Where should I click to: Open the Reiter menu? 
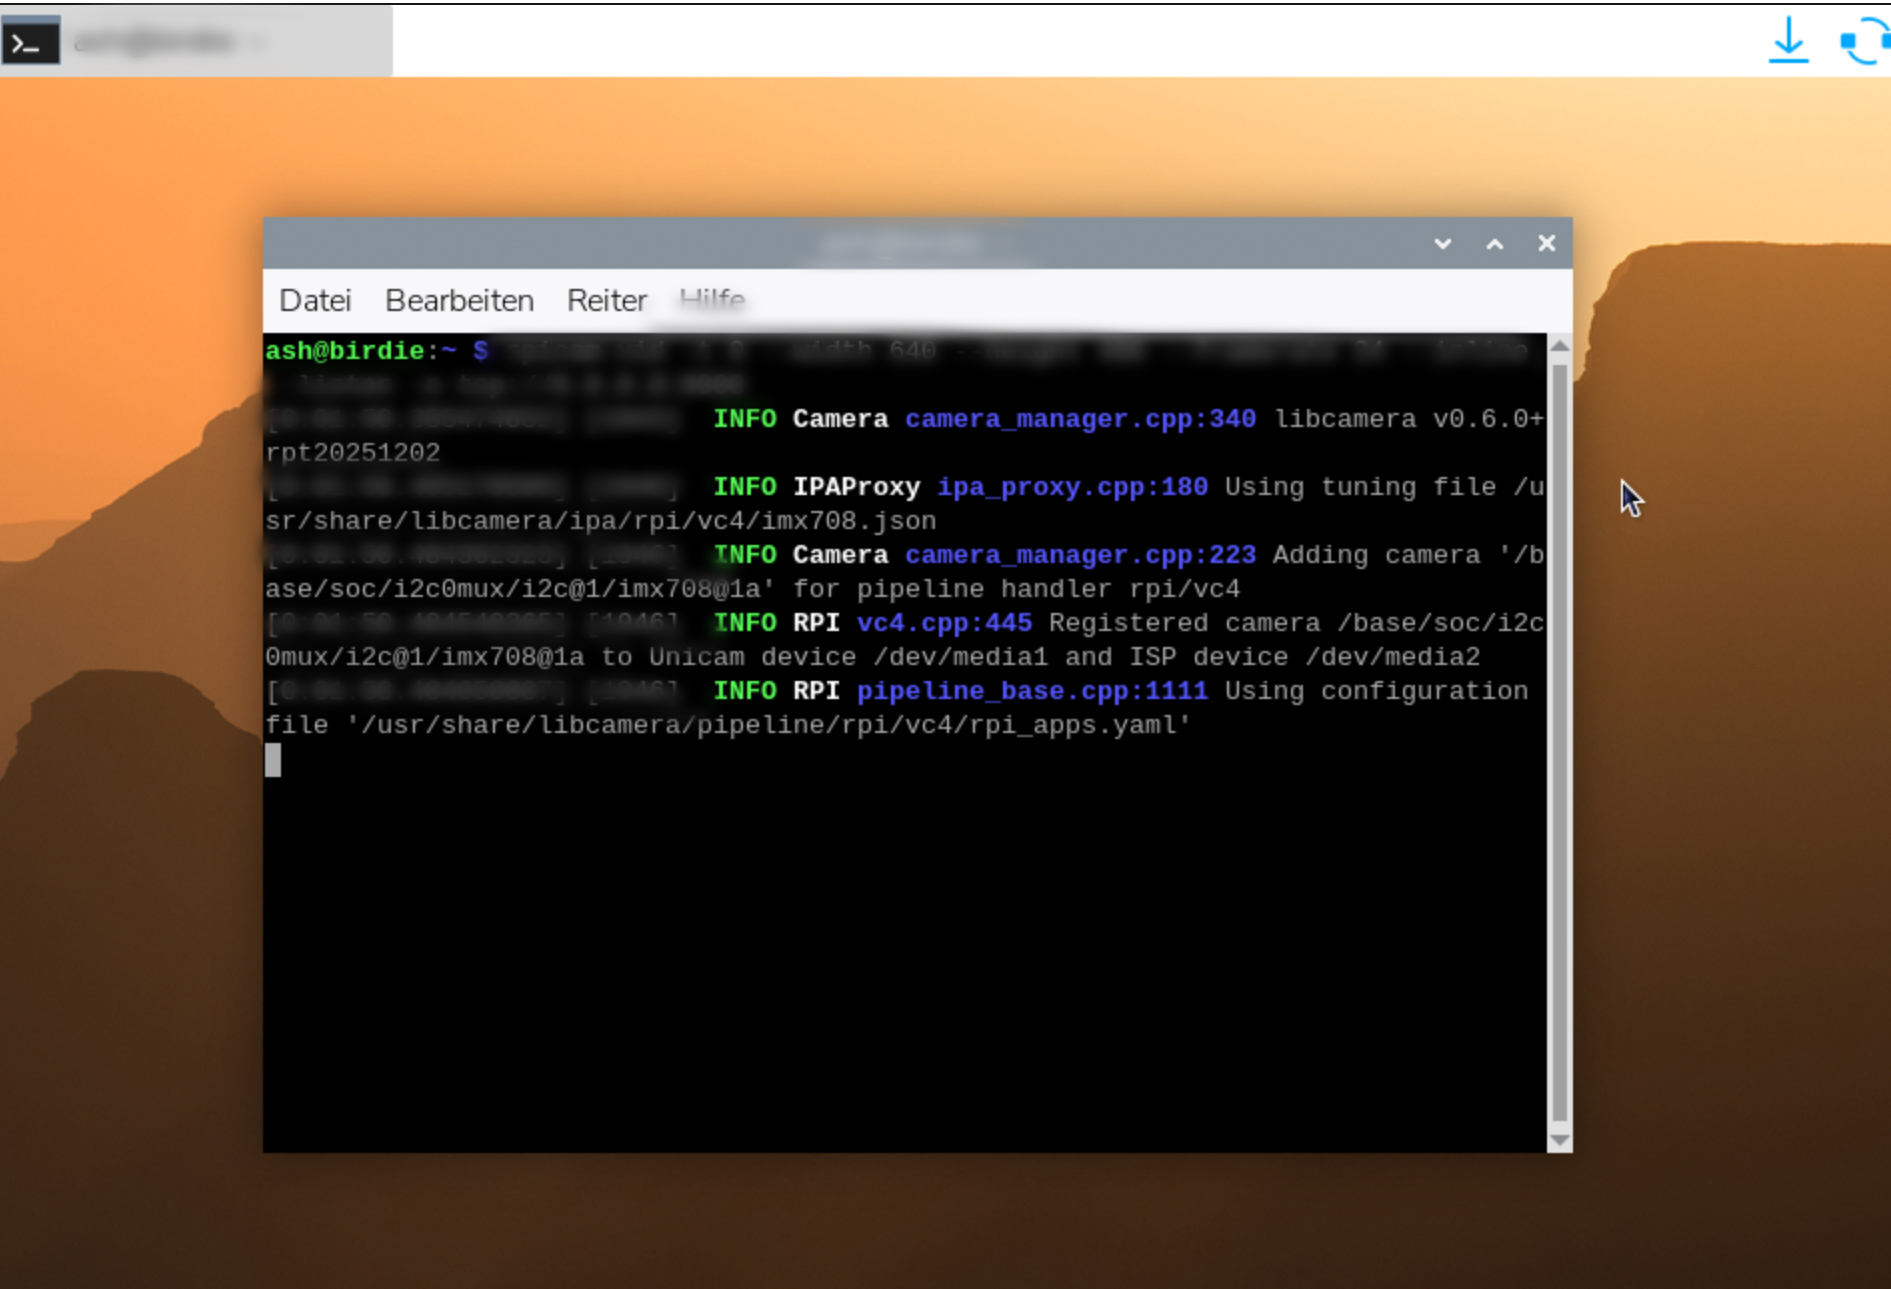(606, 301)
